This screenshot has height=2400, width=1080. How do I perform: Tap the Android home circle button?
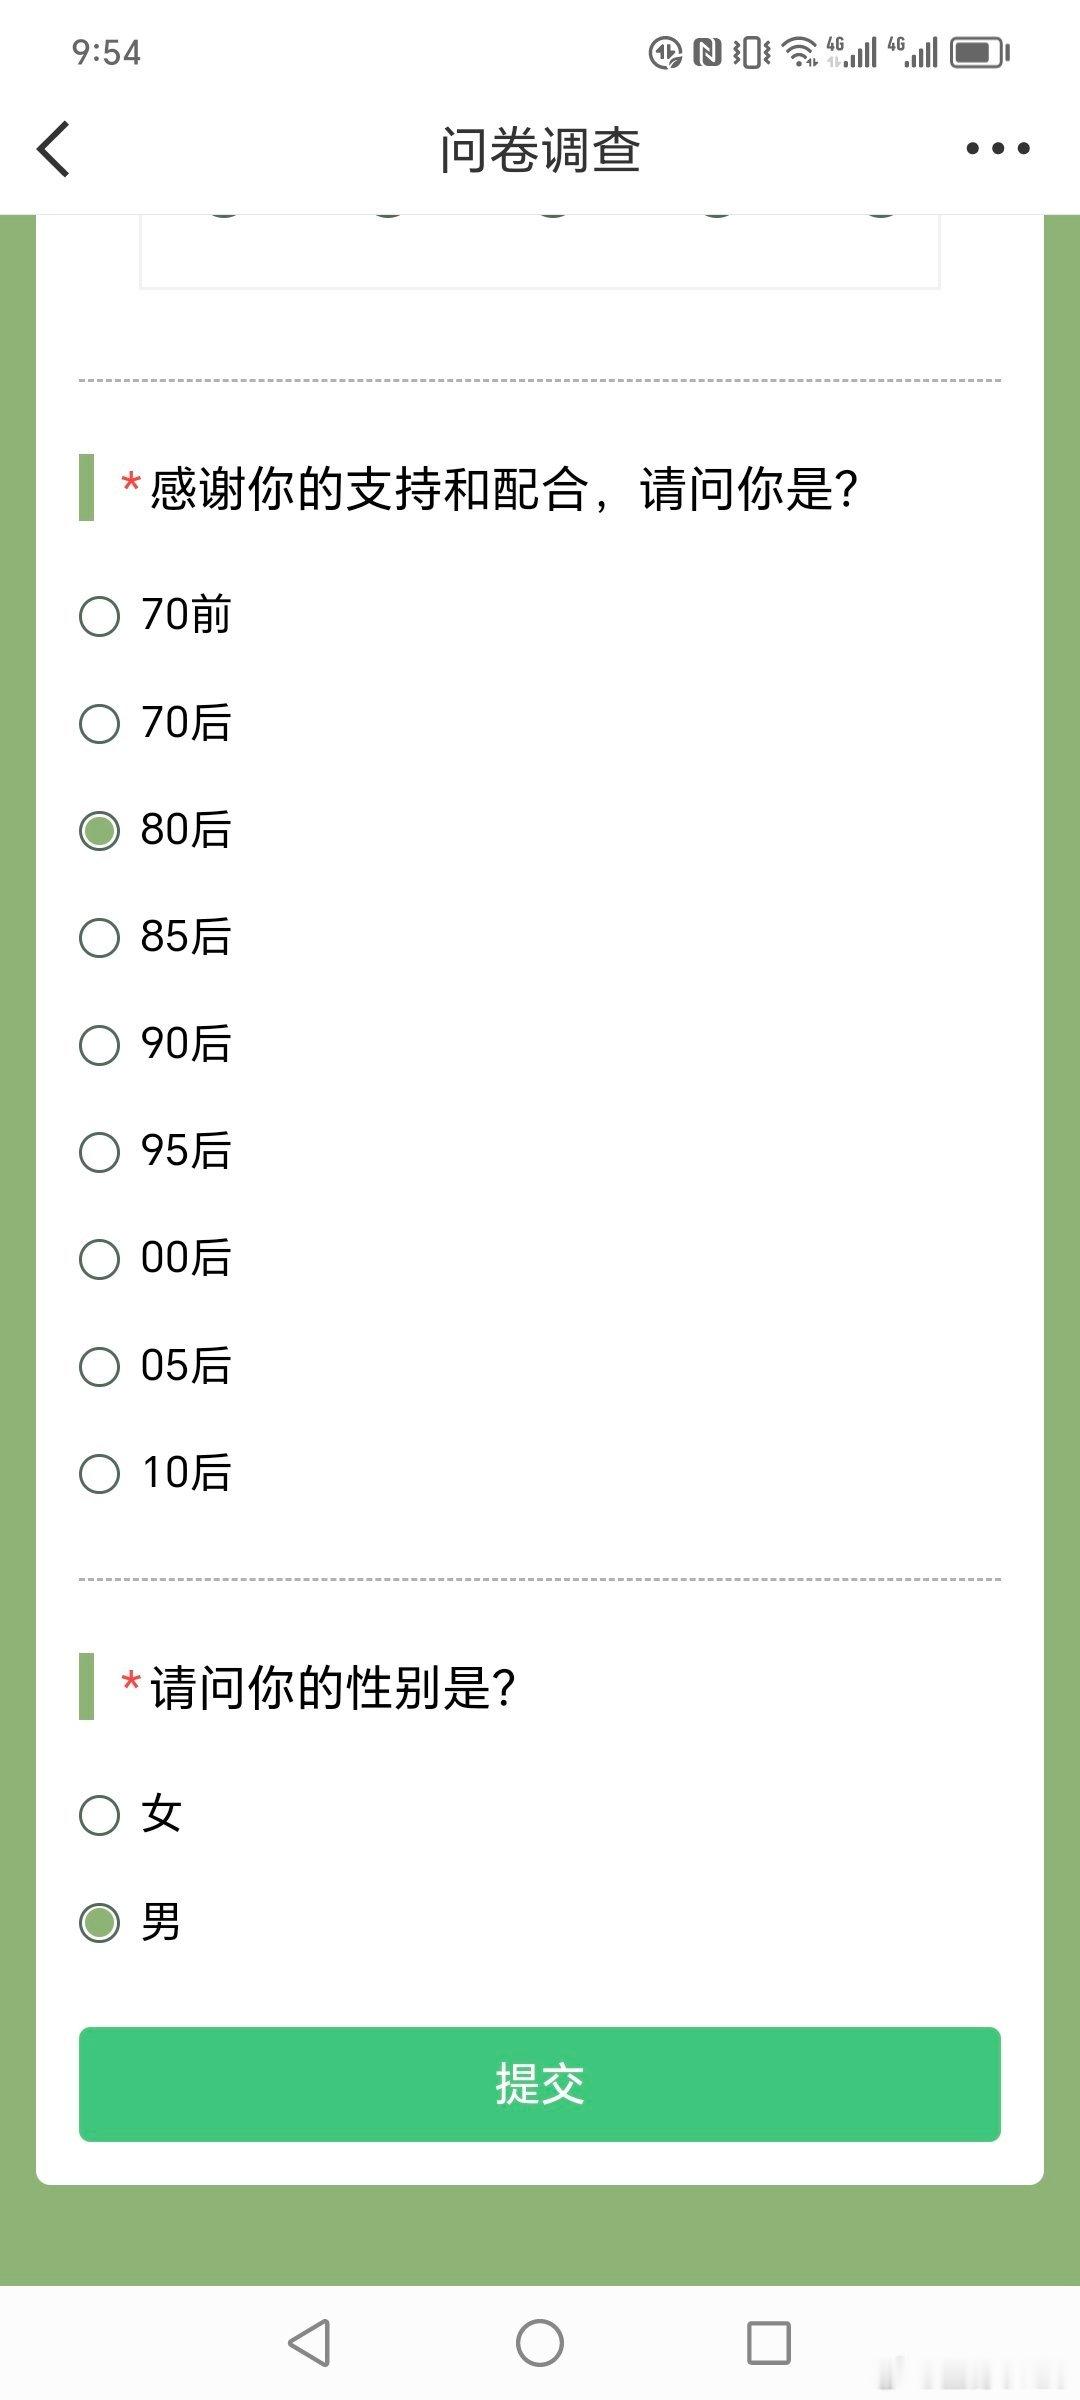point(540,2342)
